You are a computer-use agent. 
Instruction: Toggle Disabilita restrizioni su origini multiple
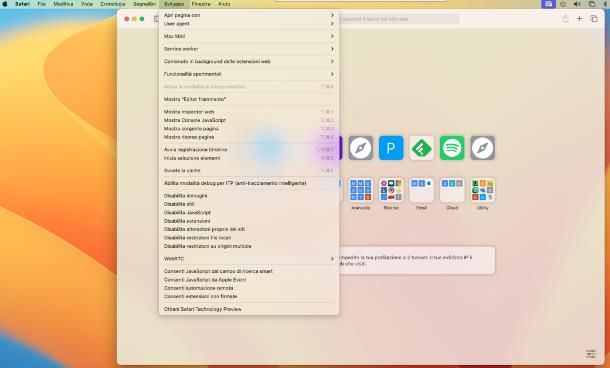(x=249, y=246)
